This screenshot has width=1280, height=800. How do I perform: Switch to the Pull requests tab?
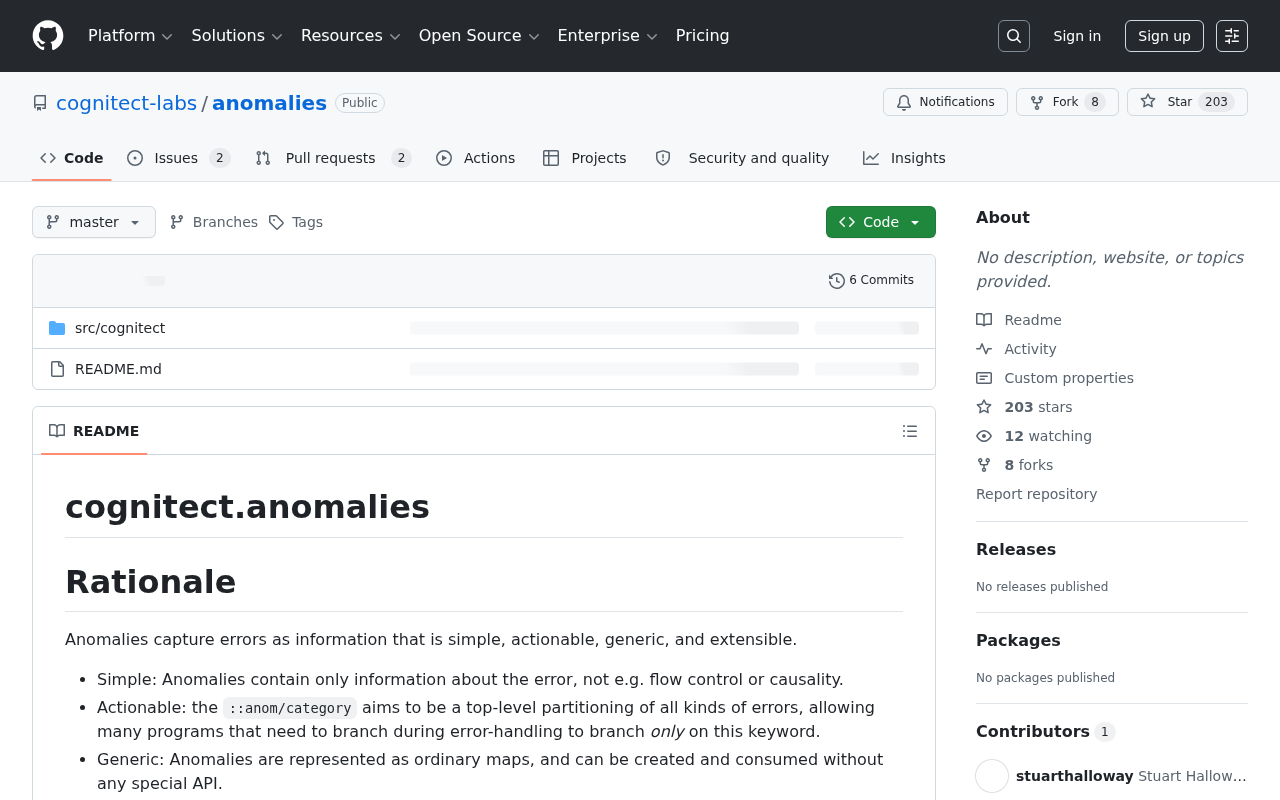pyautogui.click(x=333, y=158)
